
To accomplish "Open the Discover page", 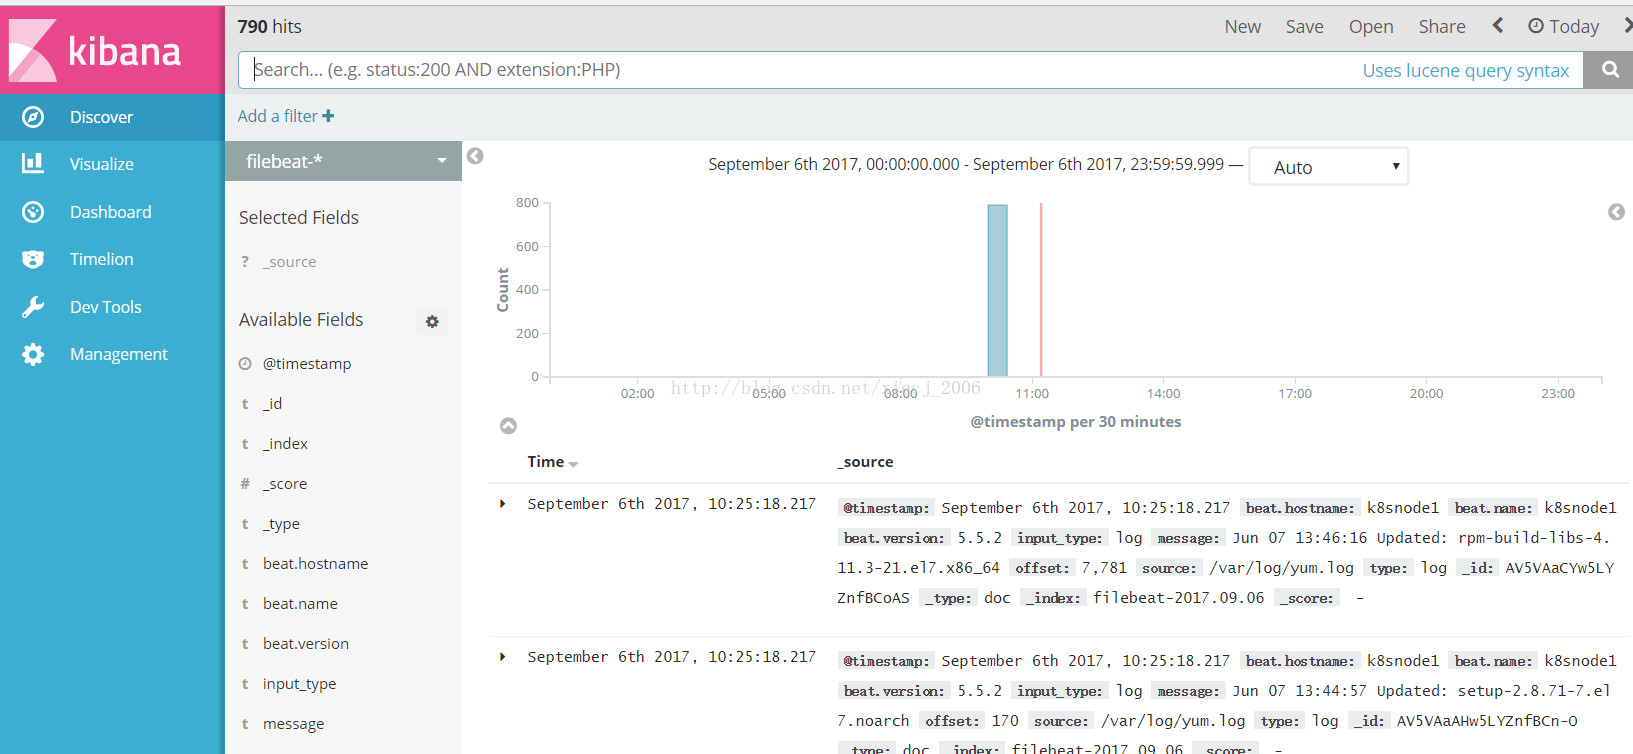I will [x=101, y=117].
